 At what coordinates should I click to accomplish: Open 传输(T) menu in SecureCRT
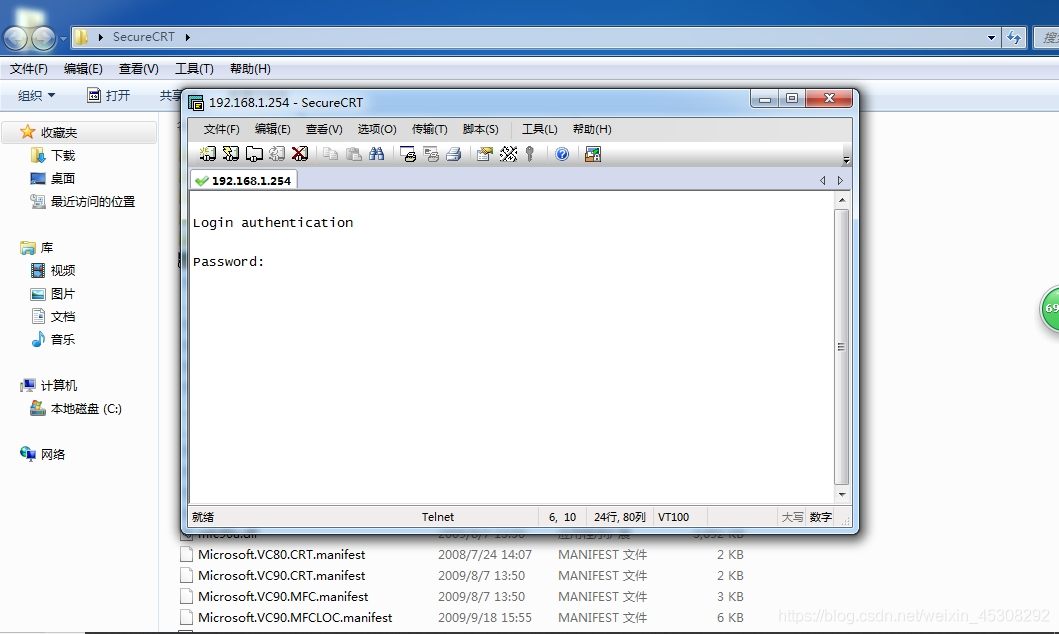pyautogui.click(x=430, y=129)
